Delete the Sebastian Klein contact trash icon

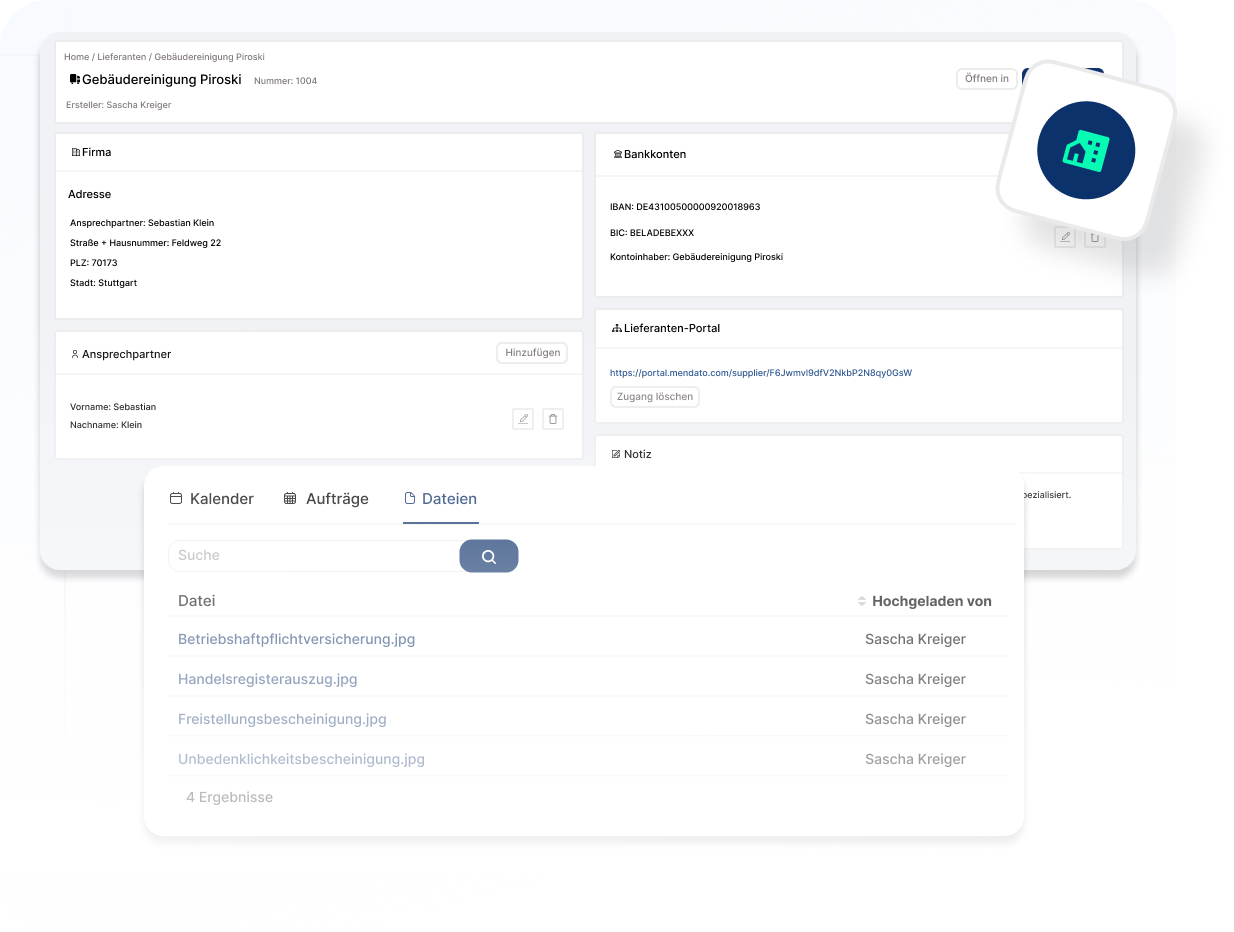coord(553,419)
